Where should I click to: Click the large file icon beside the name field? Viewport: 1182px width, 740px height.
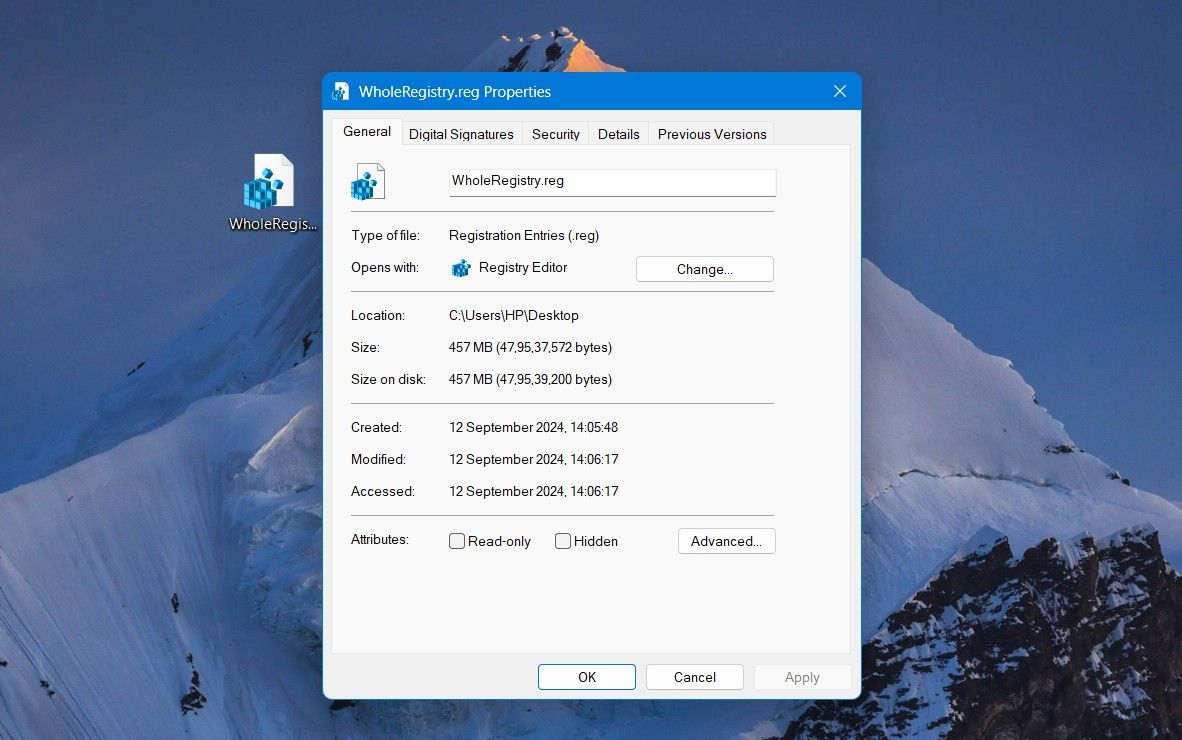(x=368, y=182)
